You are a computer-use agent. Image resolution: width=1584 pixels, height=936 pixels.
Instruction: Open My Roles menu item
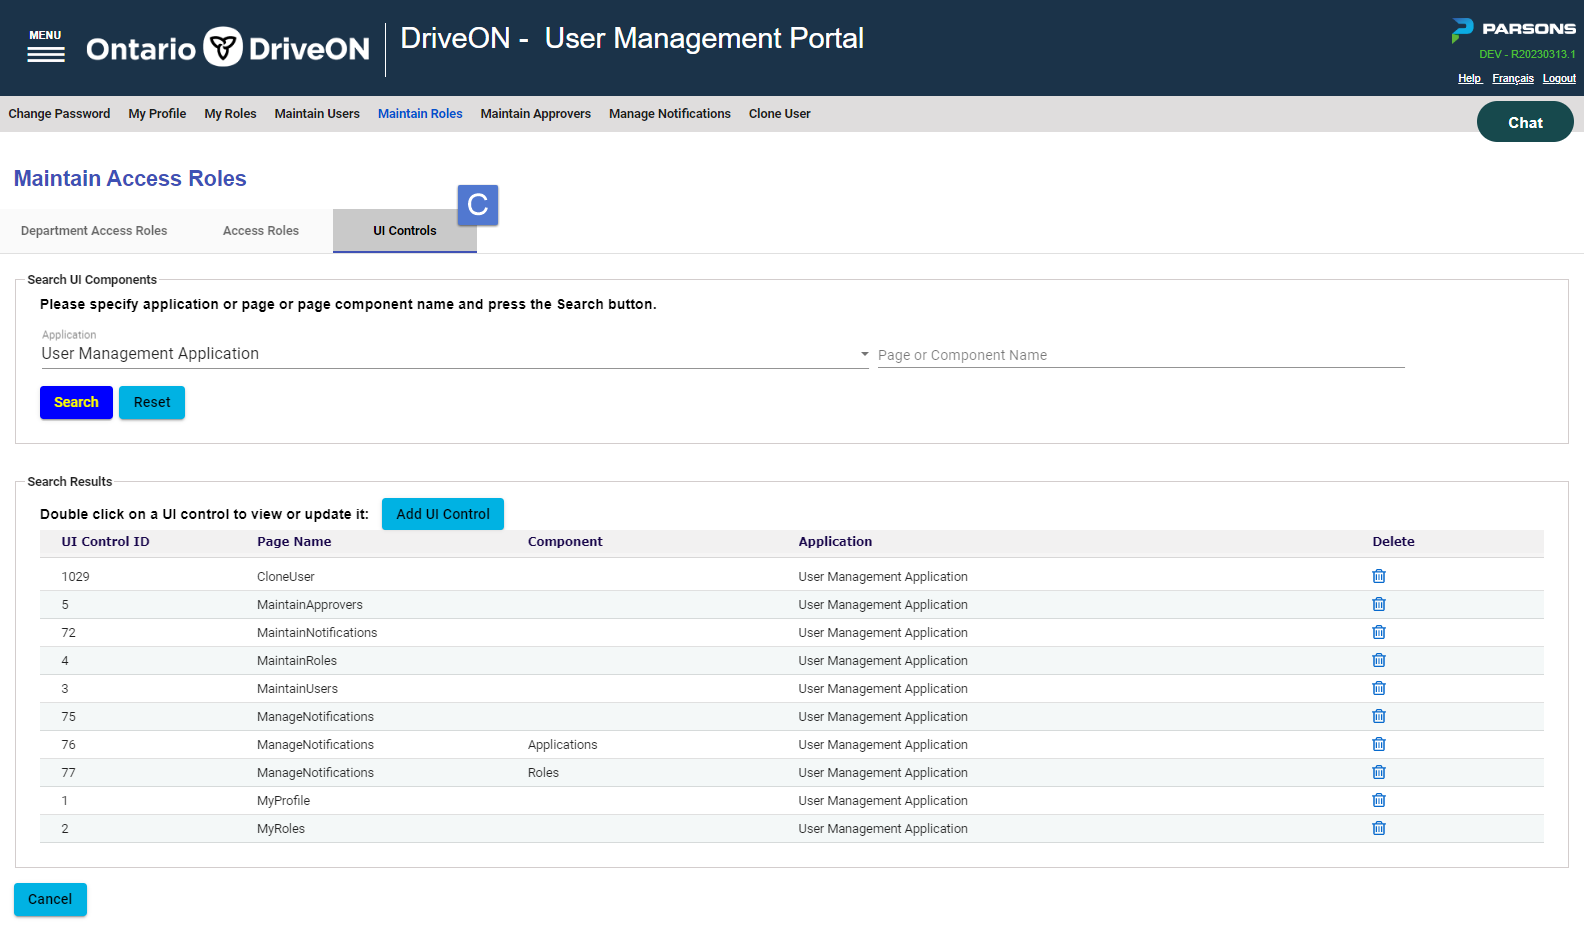pyautogui.click(x=230, y=114)
